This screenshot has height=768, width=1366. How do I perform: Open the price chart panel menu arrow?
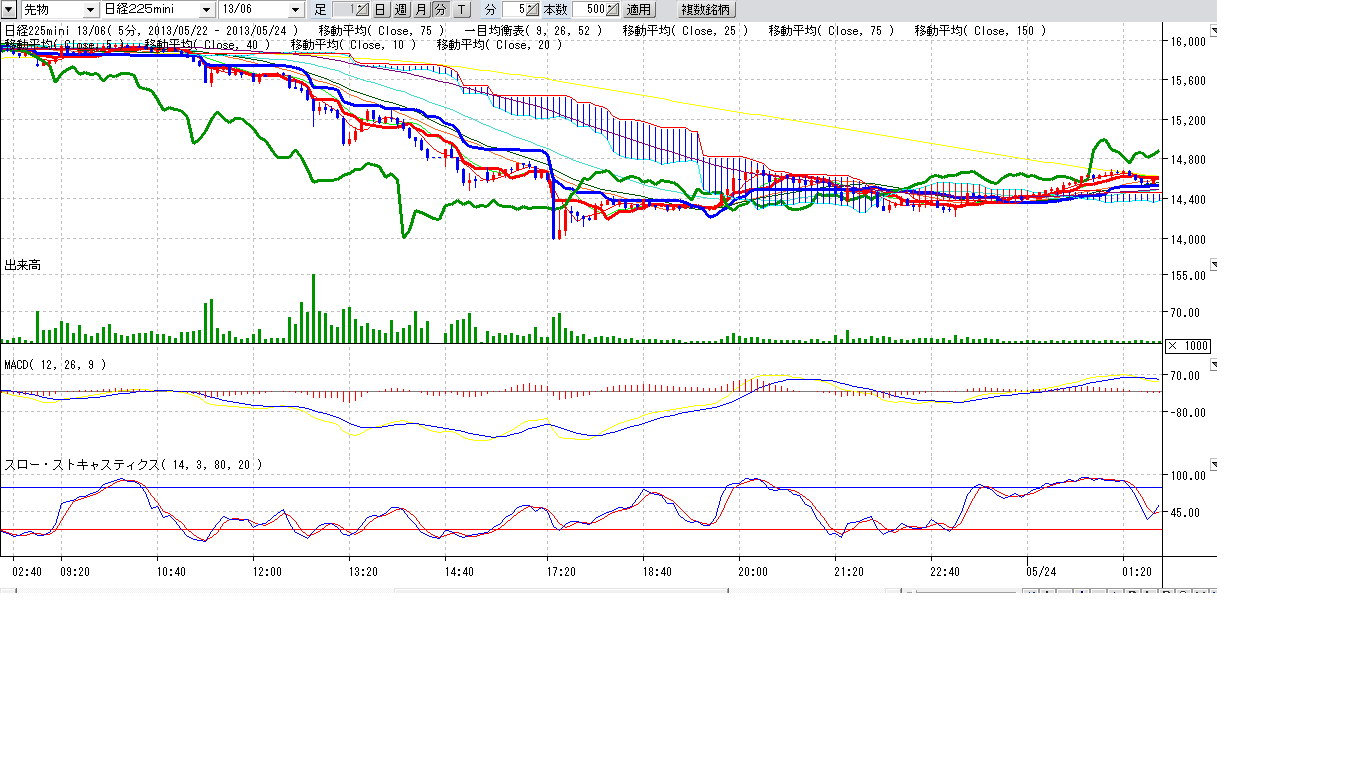[x=1215, y=32]
